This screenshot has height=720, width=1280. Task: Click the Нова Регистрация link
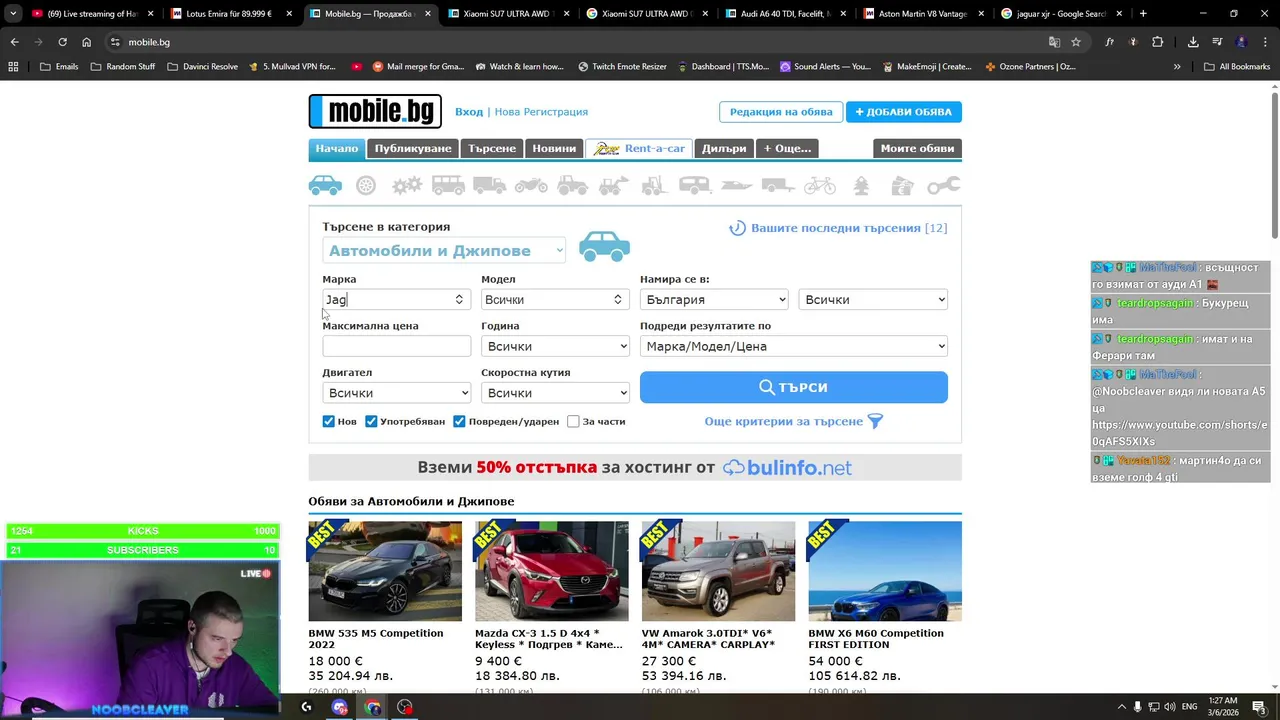(541, 112)
